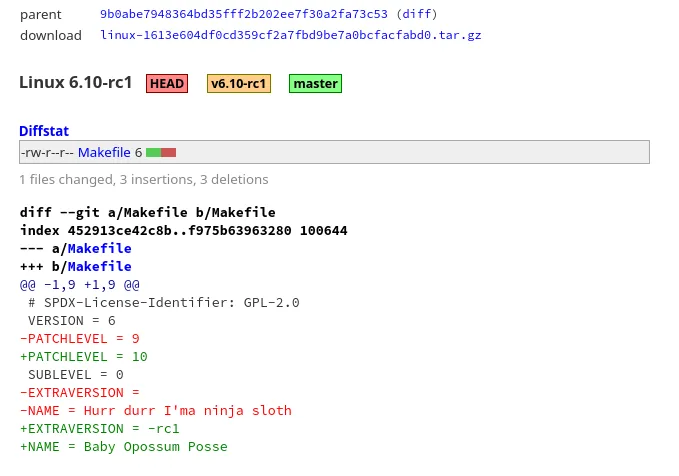The height and width of the screenshot is (476, 679).
Task: Click the added line PATCHLEVEL = 10
Action: (x=84, y=357)
